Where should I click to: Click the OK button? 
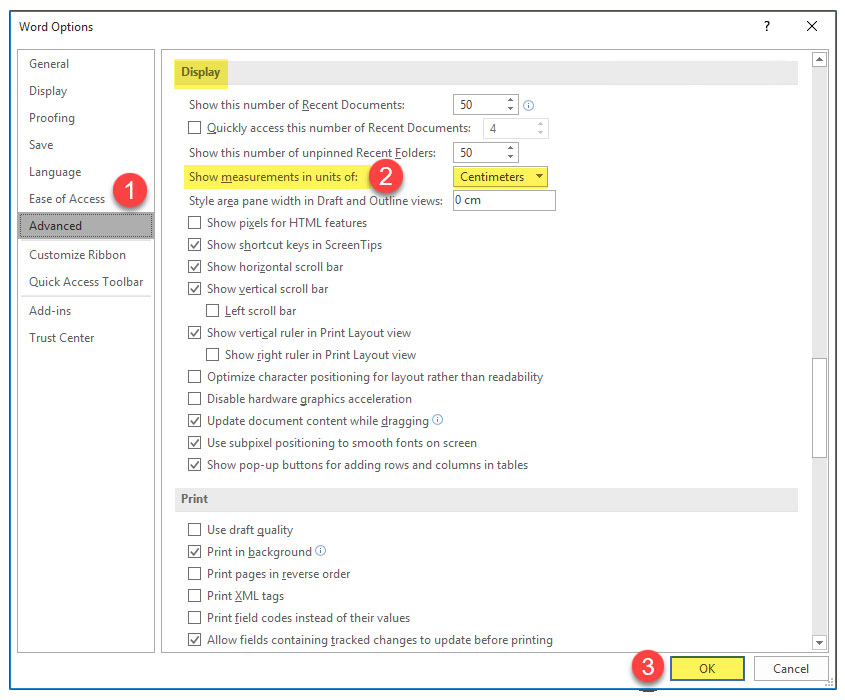(x=707, y=669)
